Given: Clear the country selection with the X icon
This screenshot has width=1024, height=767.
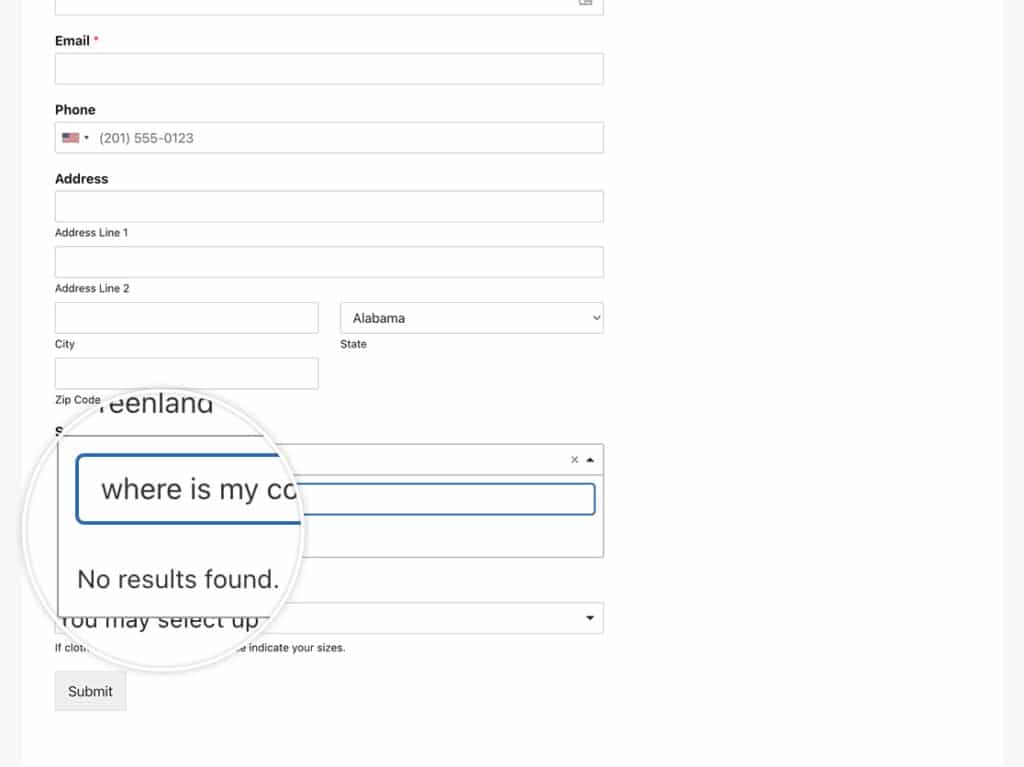Looking at the screenshot, I should click(575, 459).
